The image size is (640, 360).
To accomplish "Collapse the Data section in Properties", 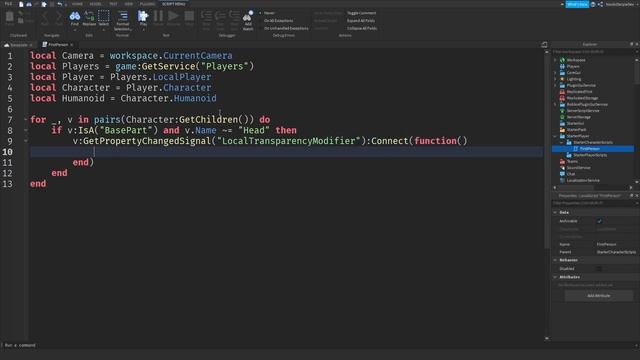I will coord(555,212).
